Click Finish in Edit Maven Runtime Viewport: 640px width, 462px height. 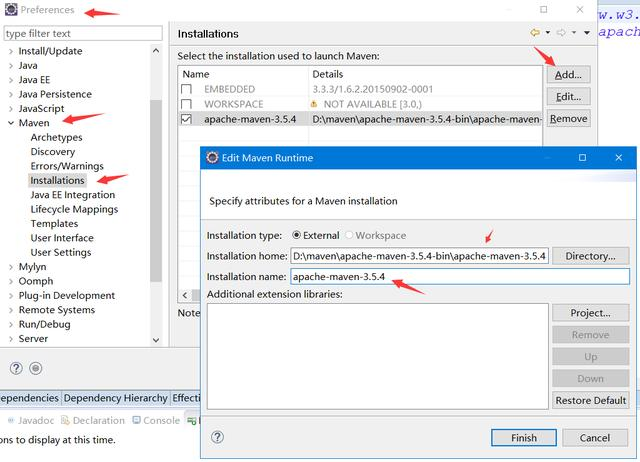(524, 438)
